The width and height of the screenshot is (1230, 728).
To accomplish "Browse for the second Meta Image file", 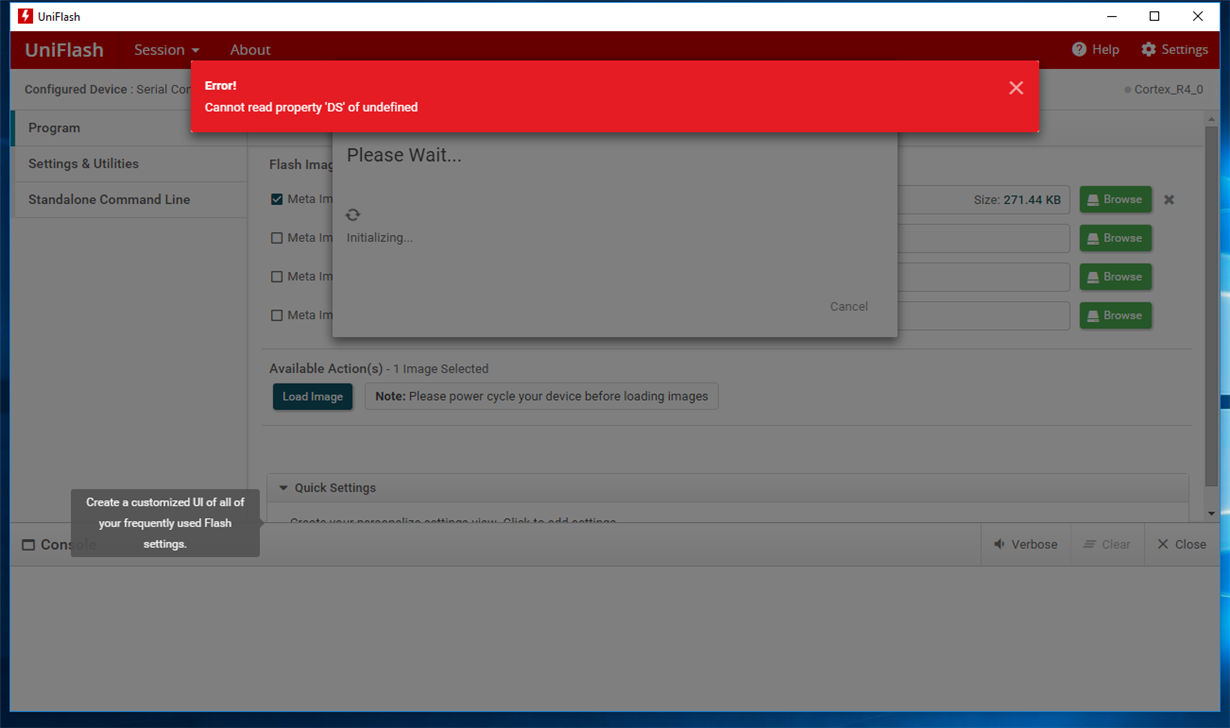I will [1115, 238].
